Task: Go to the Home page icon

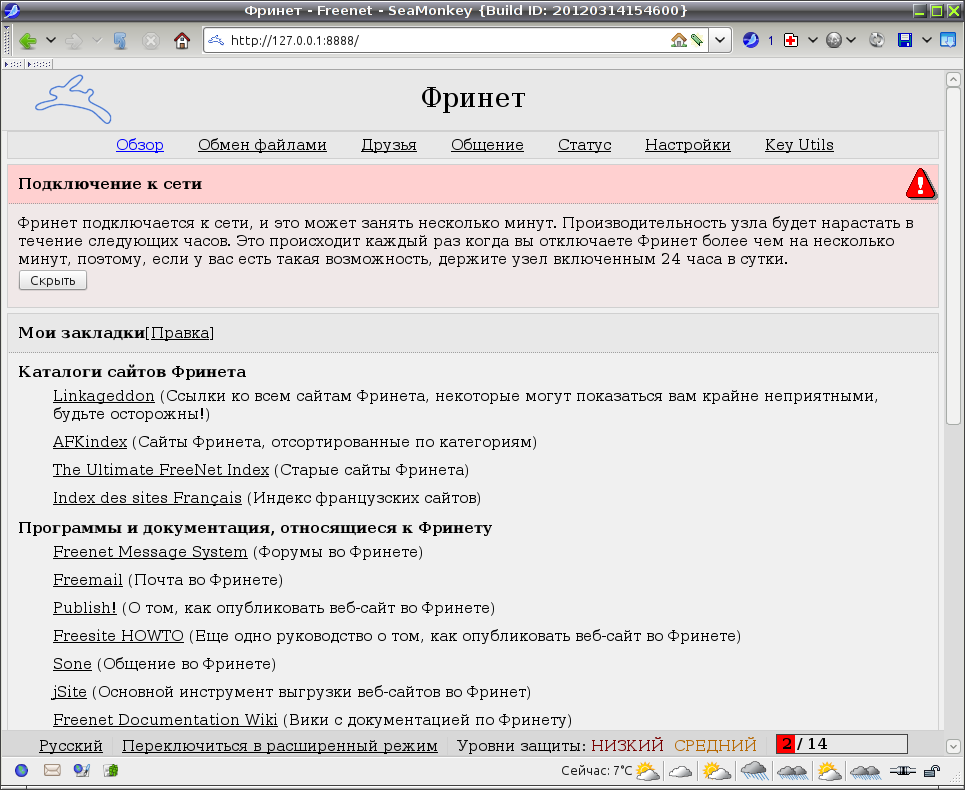Action: (182, 41)
